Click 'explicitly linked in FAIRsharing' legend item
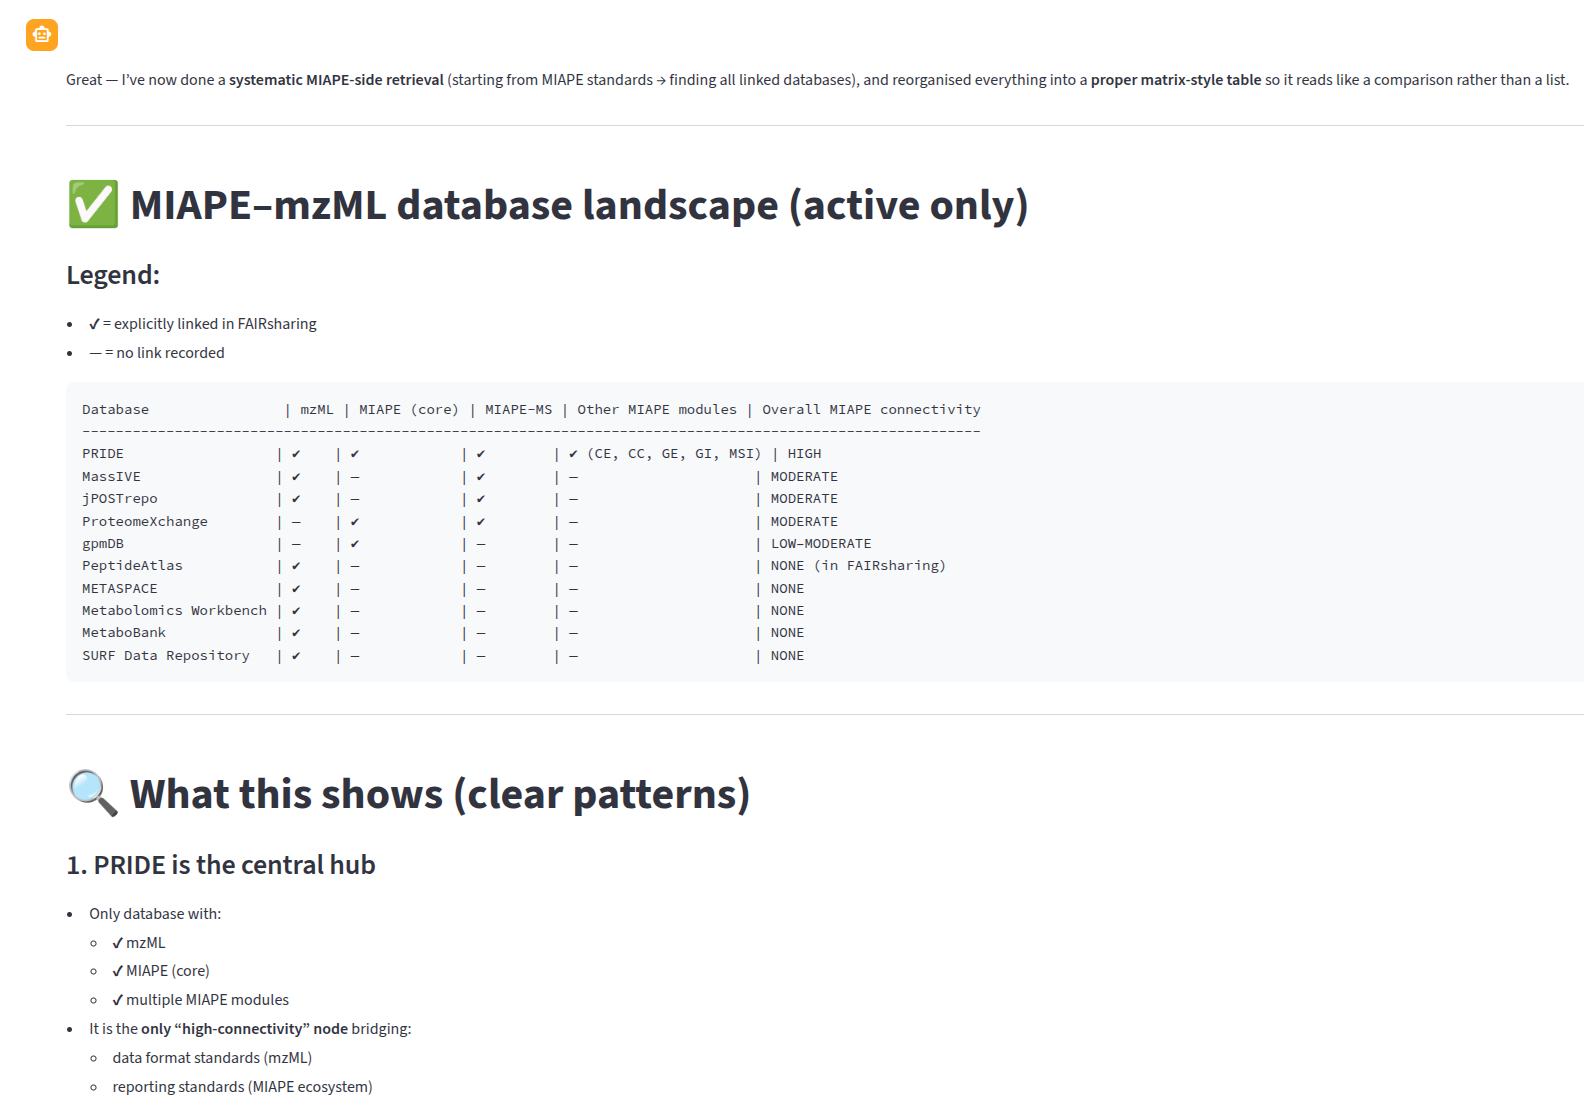Screen dimensions: 1584x1108 pos(214,324)
